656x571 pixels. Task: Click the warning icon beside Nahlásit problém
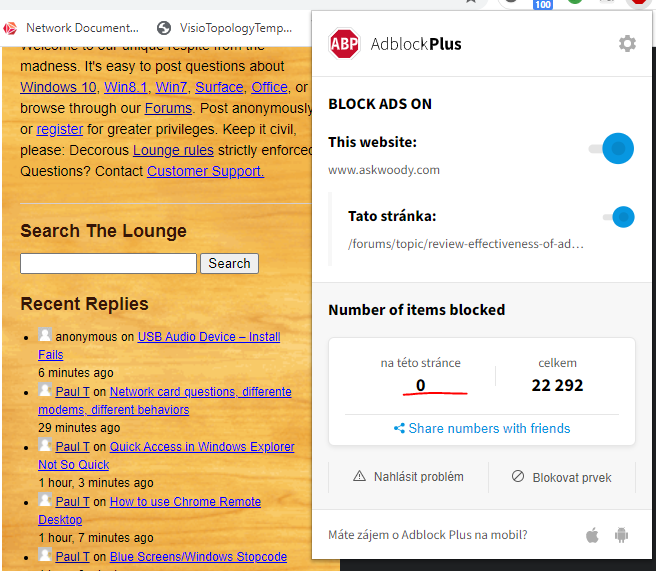(x=359, y=477)
